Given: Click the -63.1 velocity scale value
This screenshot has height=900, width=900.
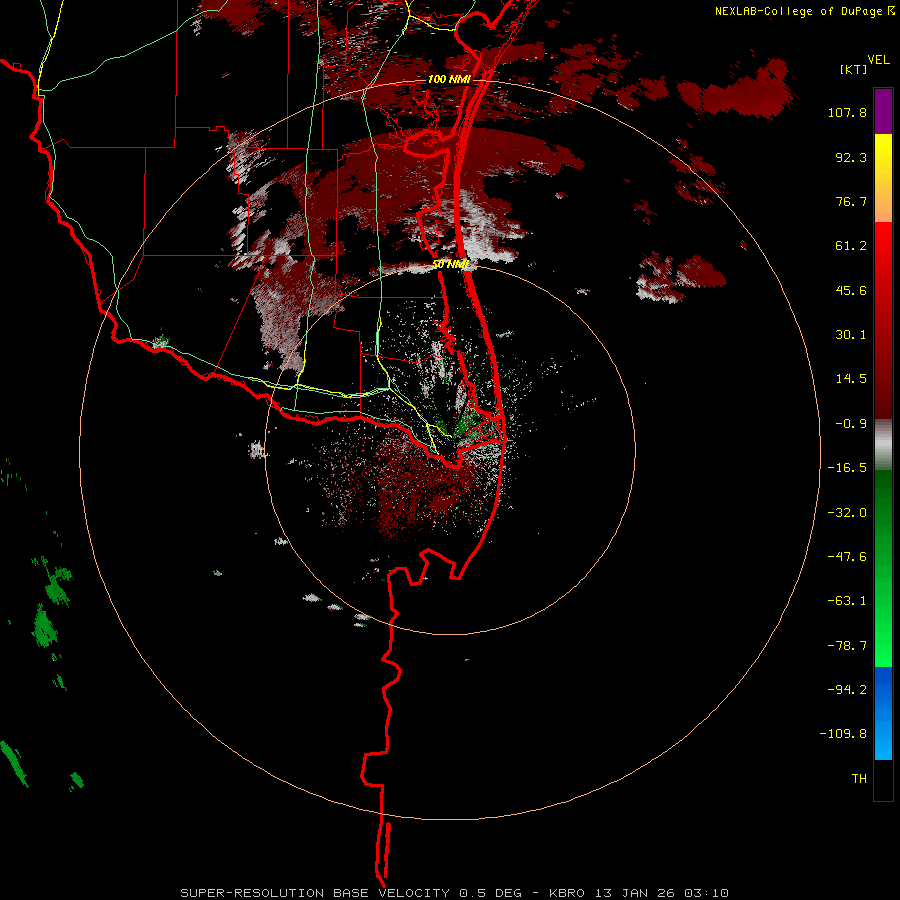Looking at the screenshot, I should click(x=847, y=601).
